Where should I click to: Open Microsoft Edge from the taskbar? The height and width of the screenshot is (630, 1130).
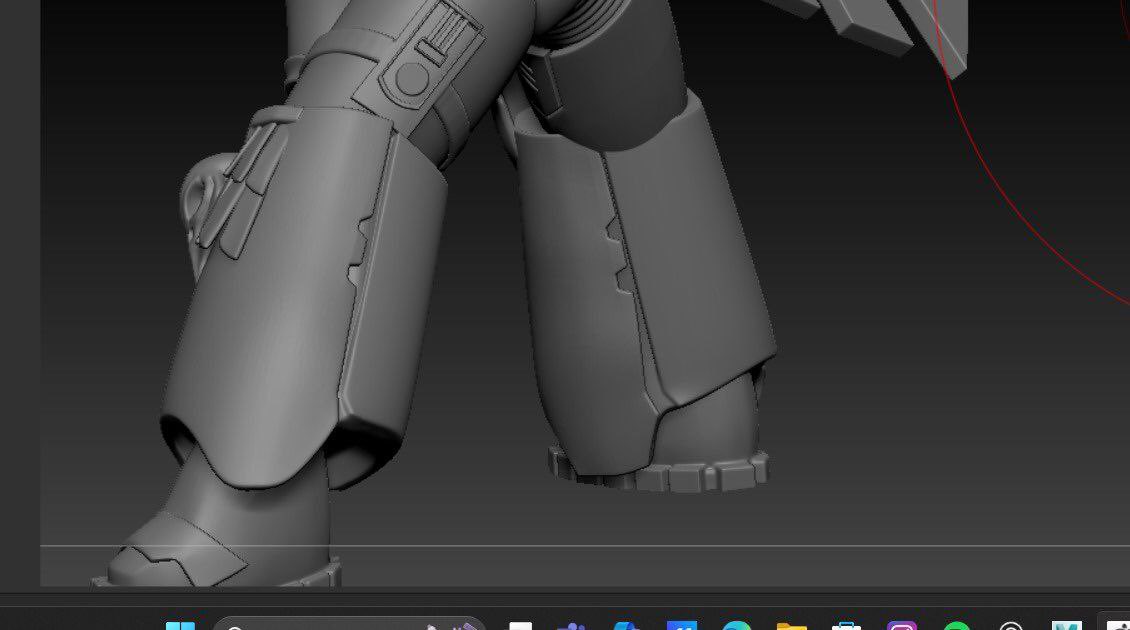click(x=737, y=625)
